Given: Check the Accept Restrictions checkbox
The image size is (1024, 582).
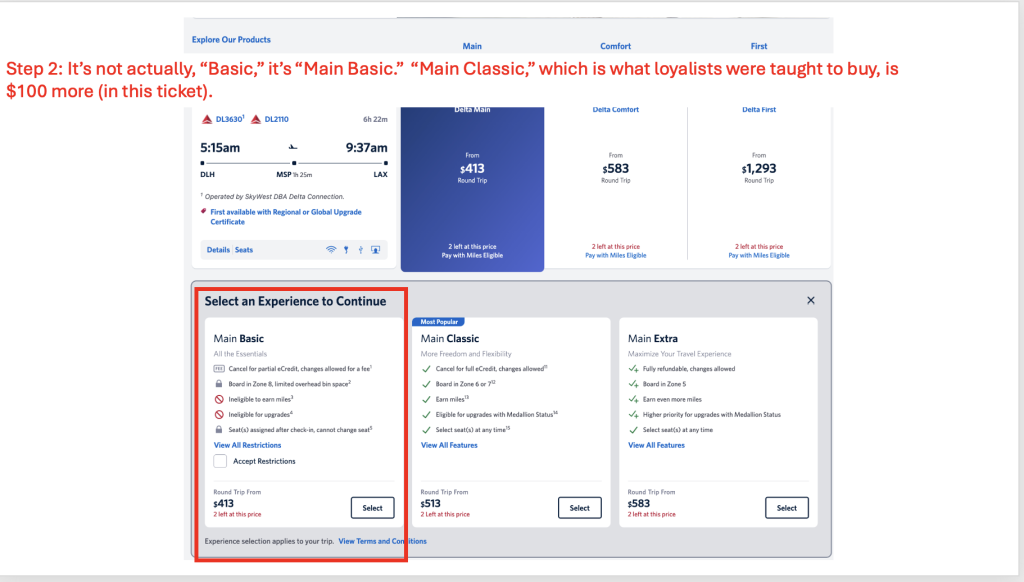Looking at the screenshot, I should (220, 460).
